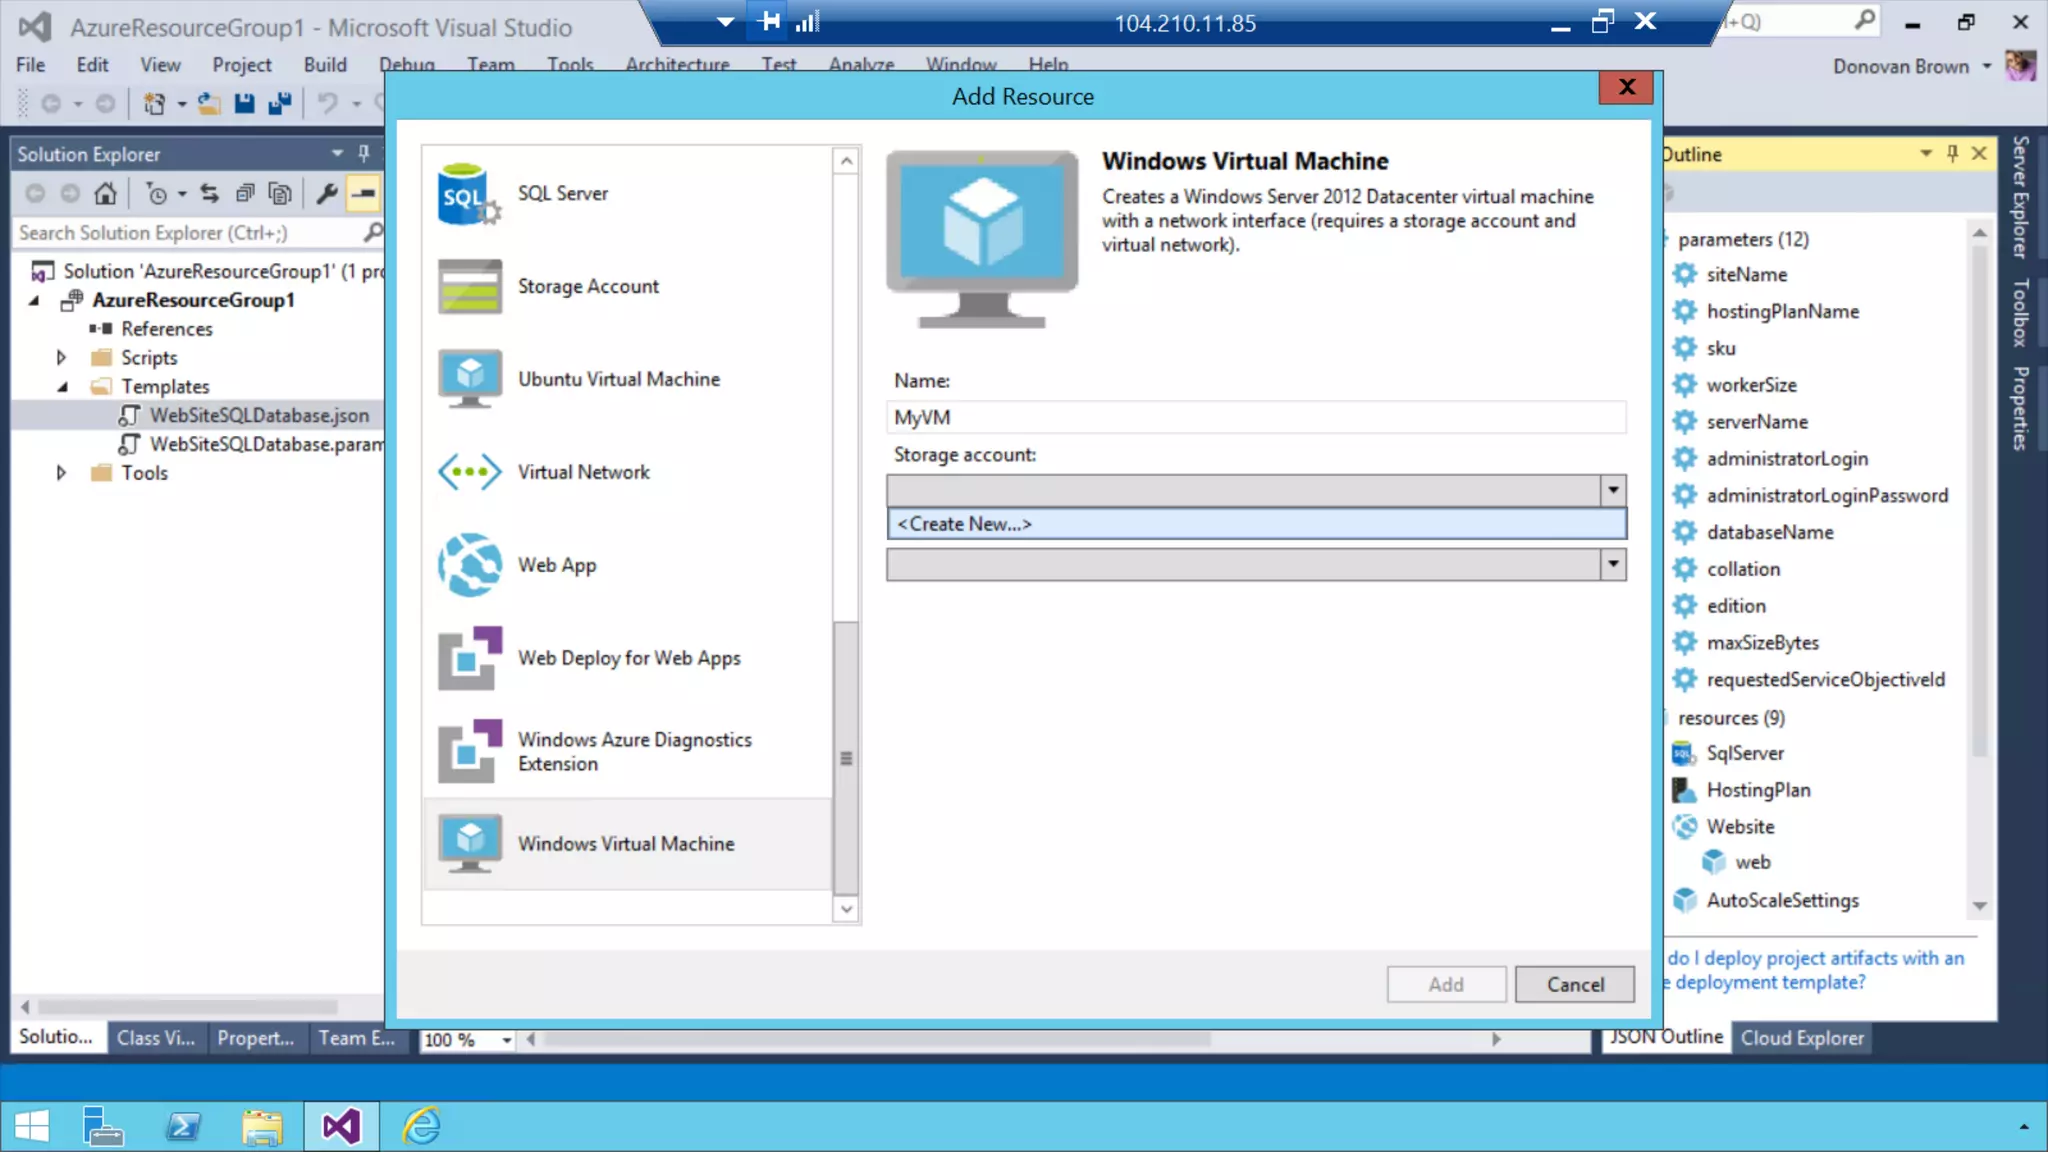Screen dimensions: 2048x1152
Task: Click the Sync with Active Document arrows icon
Action: click(209, 193)
